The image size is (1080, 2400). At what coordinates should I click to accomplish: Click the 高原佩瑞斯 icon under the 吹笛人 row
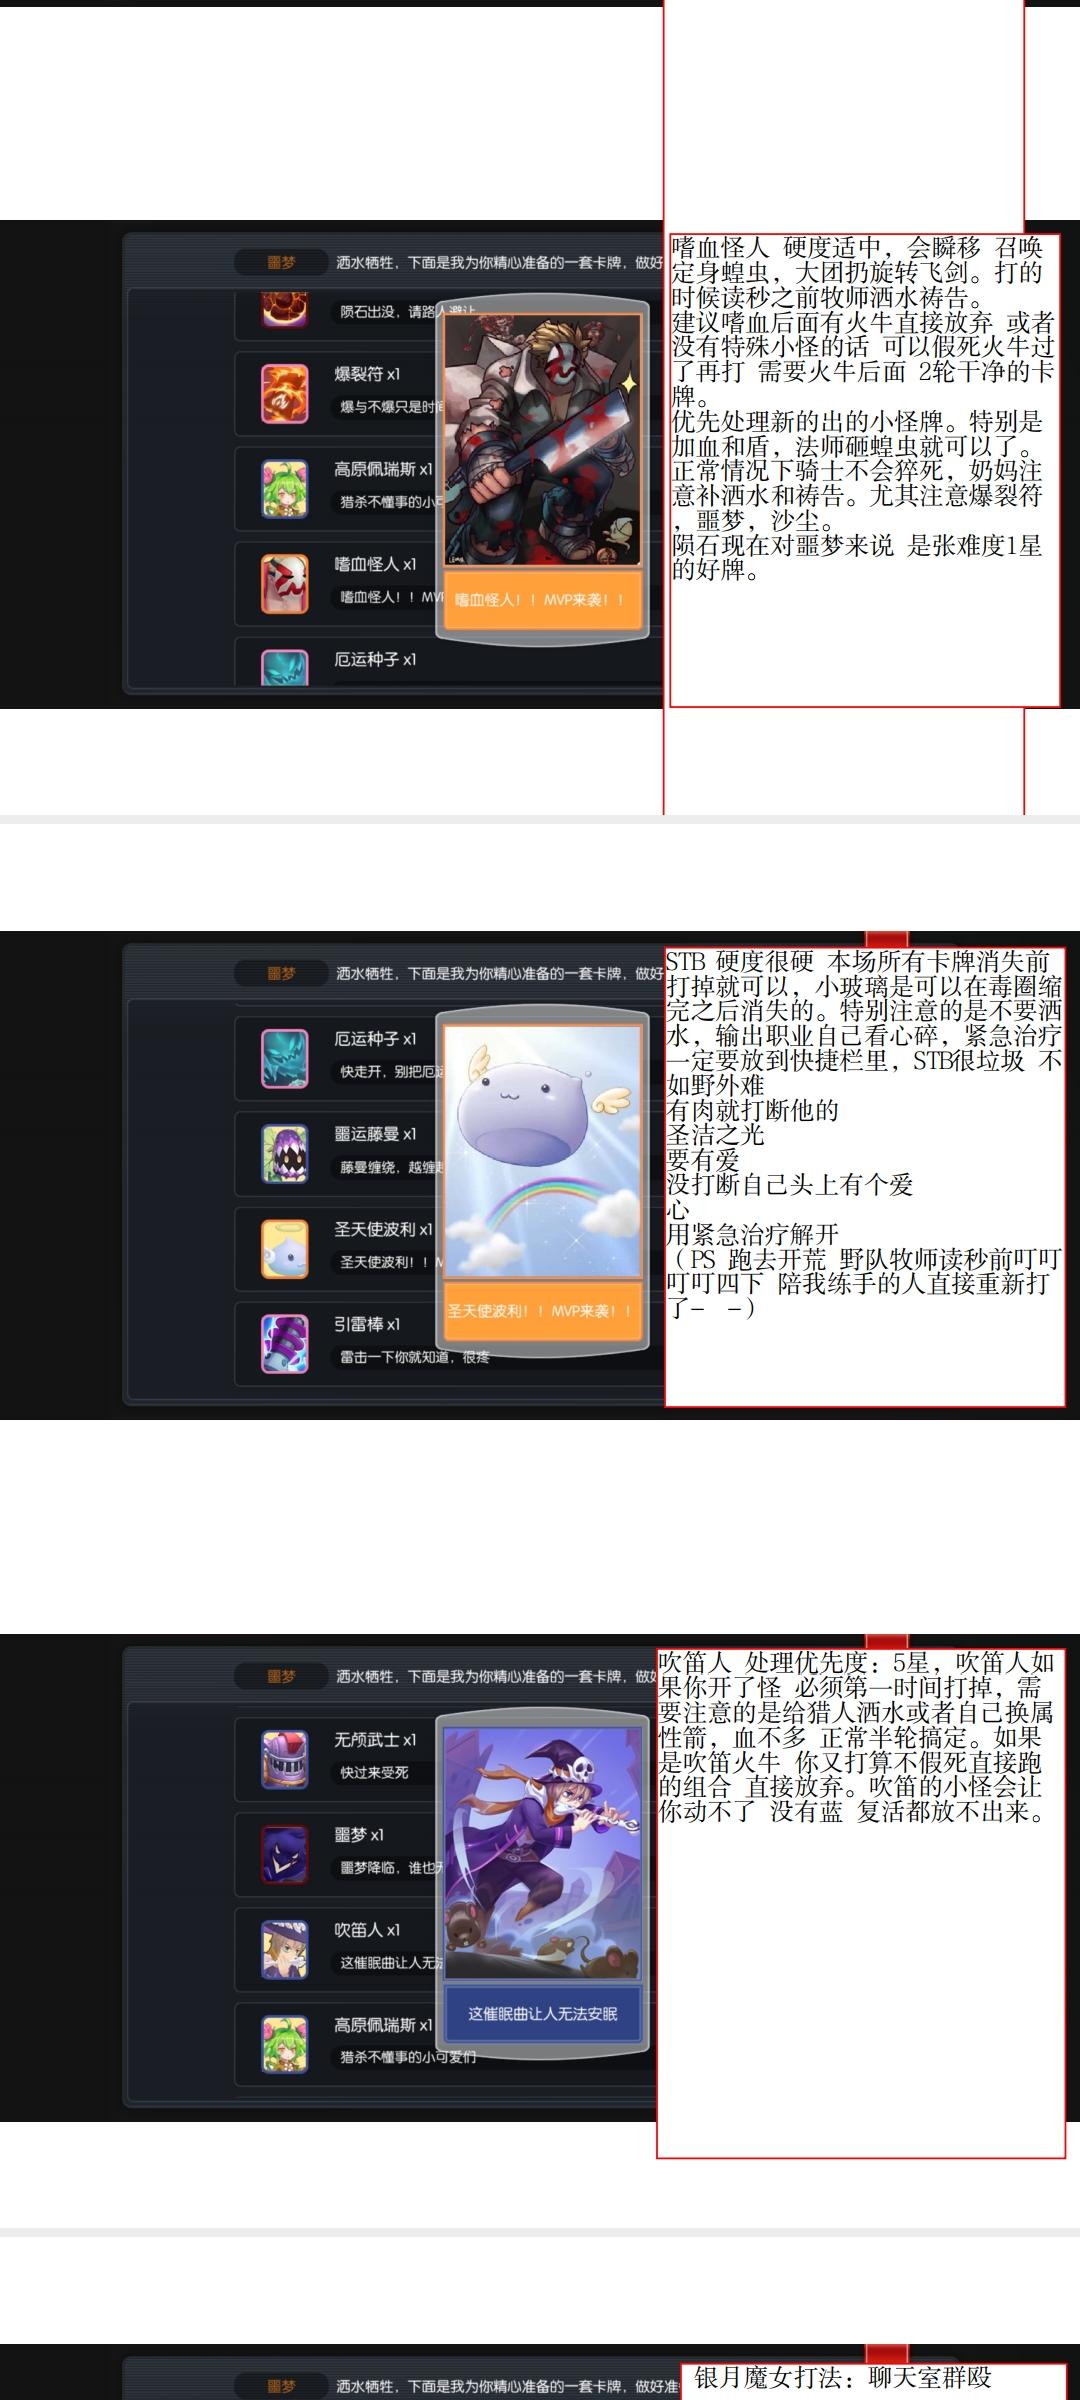pyautogui.click(x=285, y=2044)
